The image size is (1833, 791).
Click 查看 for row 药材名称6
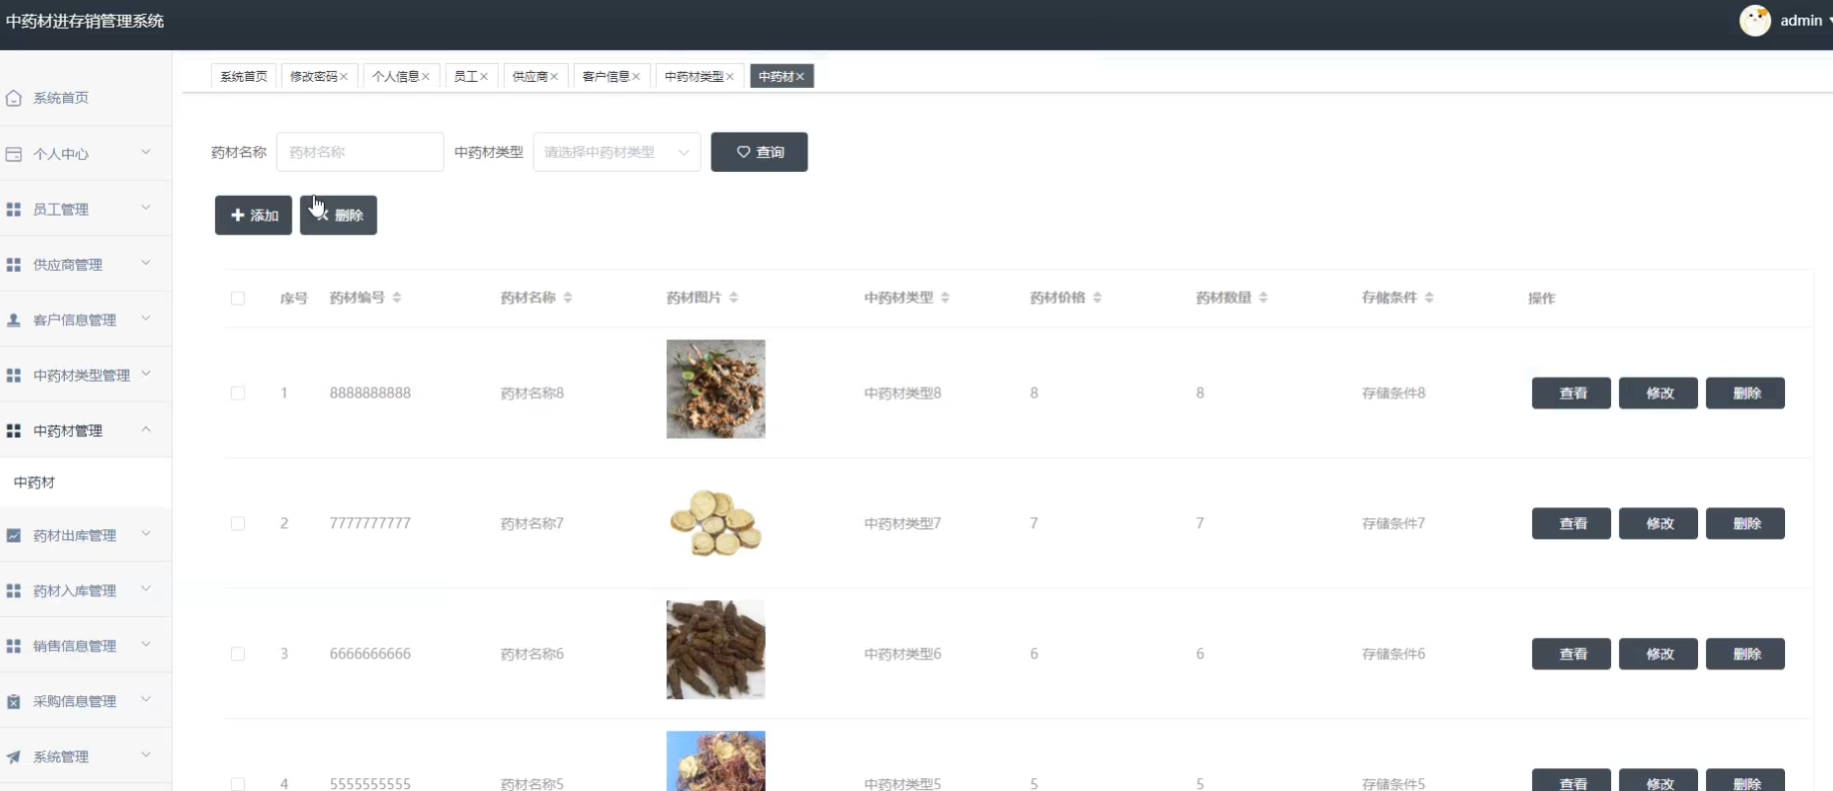pos(1571,654)
